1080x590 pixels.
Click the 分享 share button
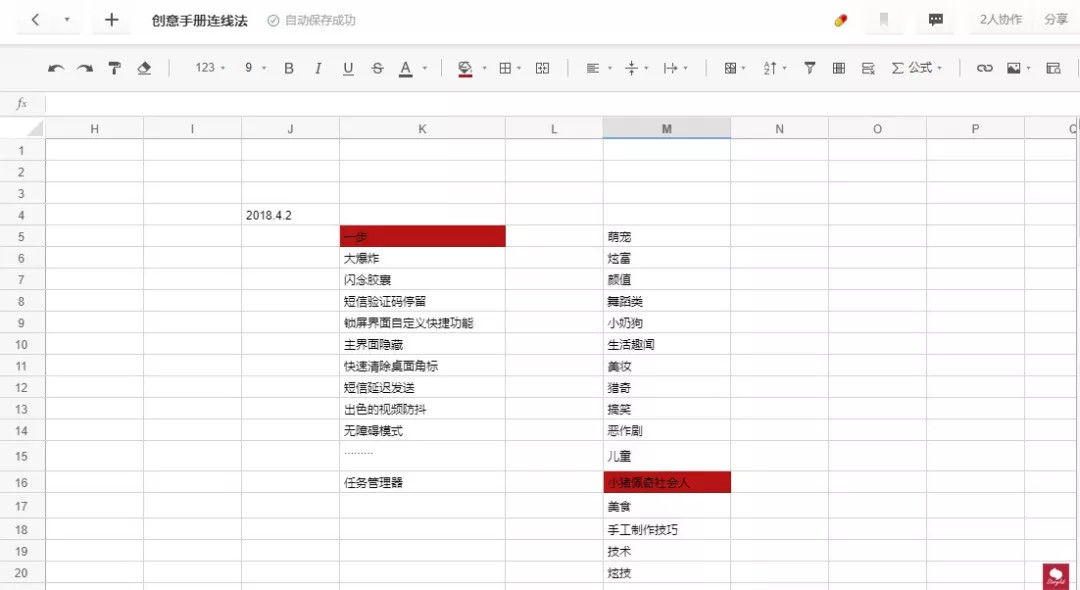pos(1055,19)
